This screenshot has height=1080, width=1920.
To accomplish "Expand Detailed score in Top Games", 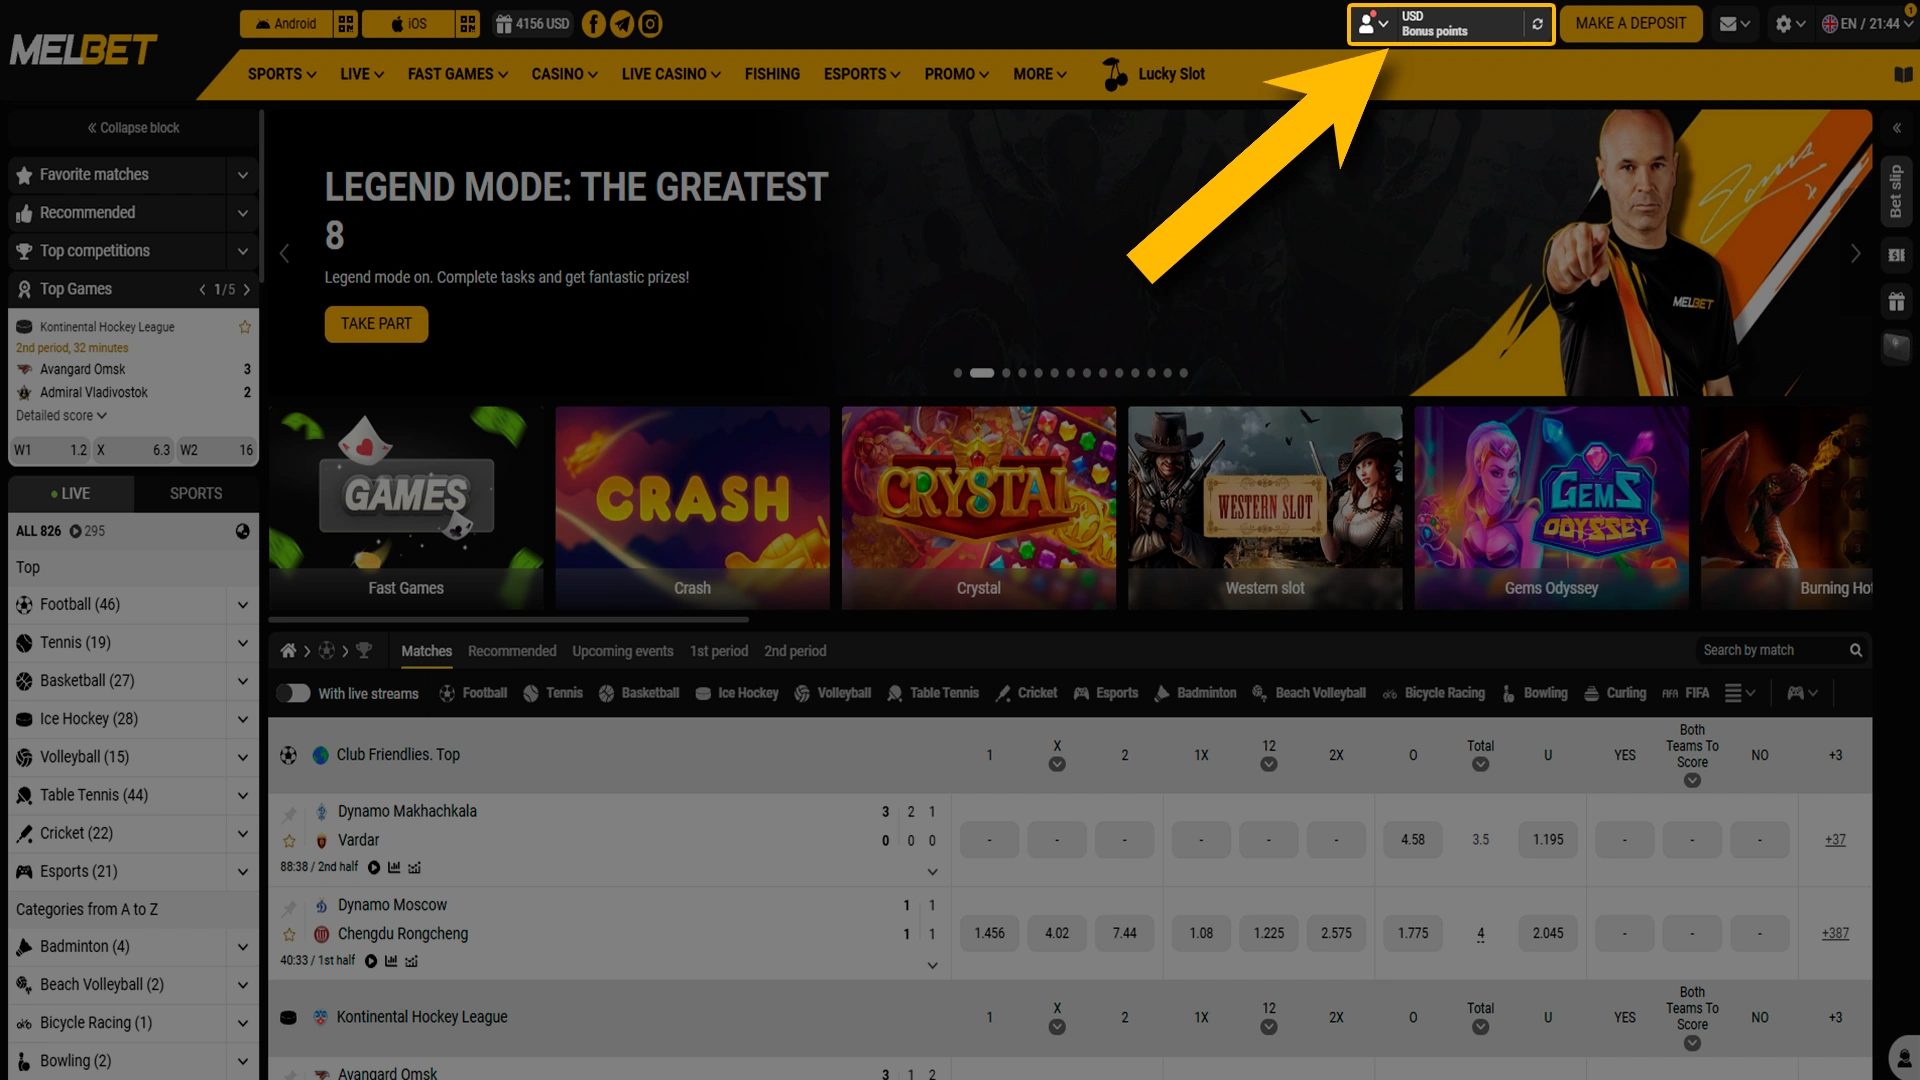I will 61,416.
